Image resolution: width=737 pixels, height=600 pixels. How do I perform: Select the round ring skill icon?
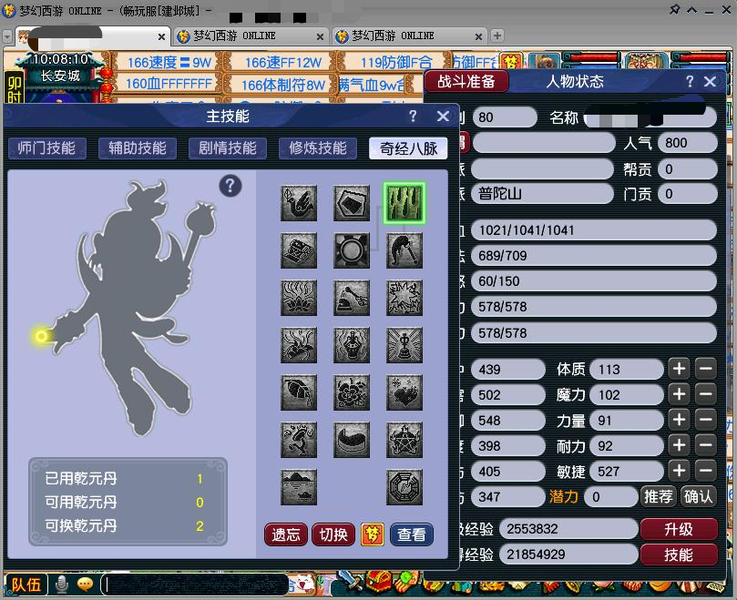click(x=352, y=250)
